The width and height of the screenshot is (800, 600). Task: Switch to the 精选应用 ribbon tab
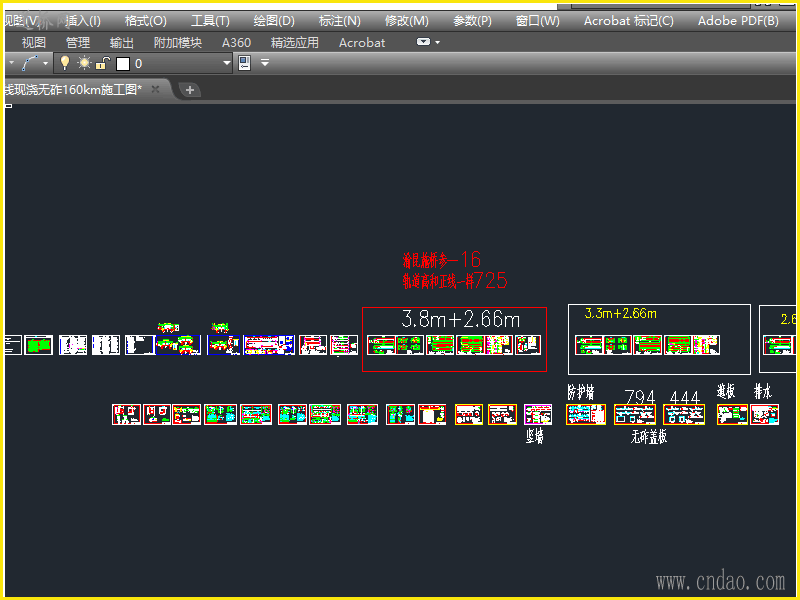pyautogui.click(x=295, y=42)
